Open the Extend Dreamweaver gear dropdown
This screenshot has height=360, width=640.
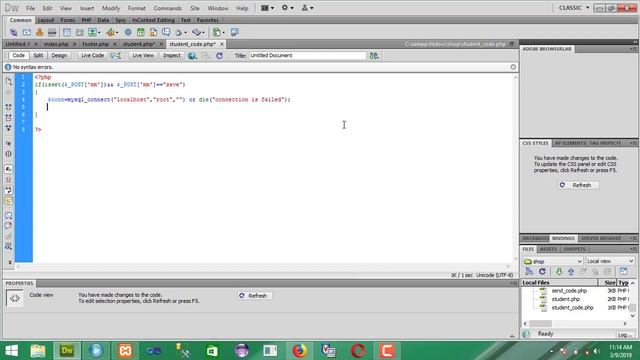click(287, 8)
